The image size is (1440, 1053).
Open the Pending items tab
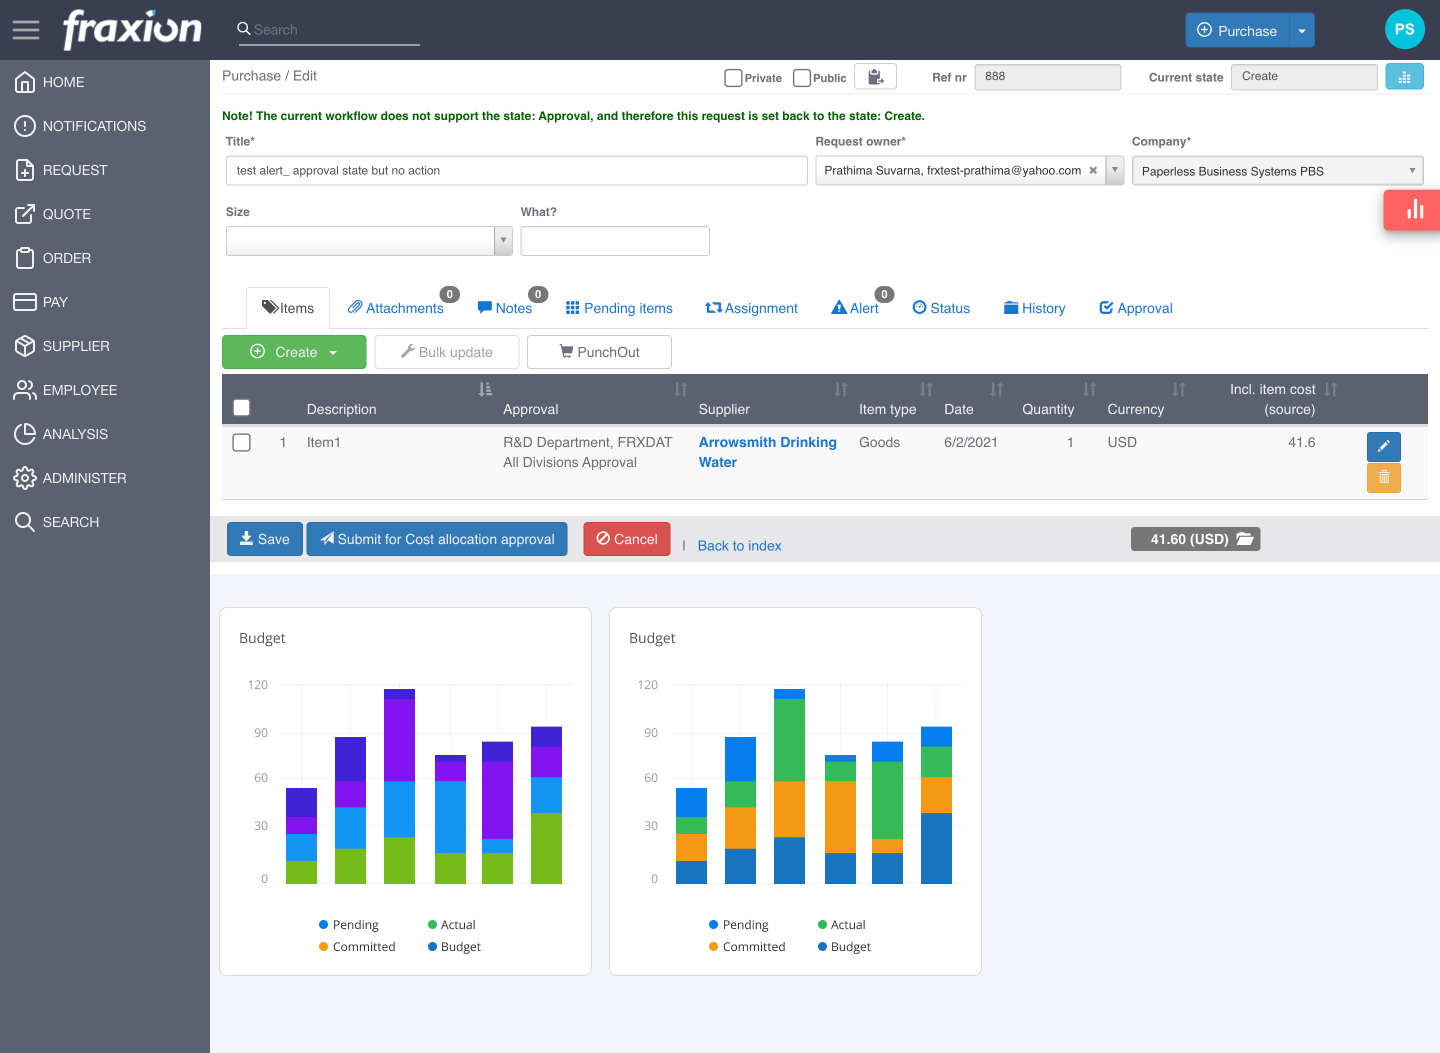click(619, 308)
